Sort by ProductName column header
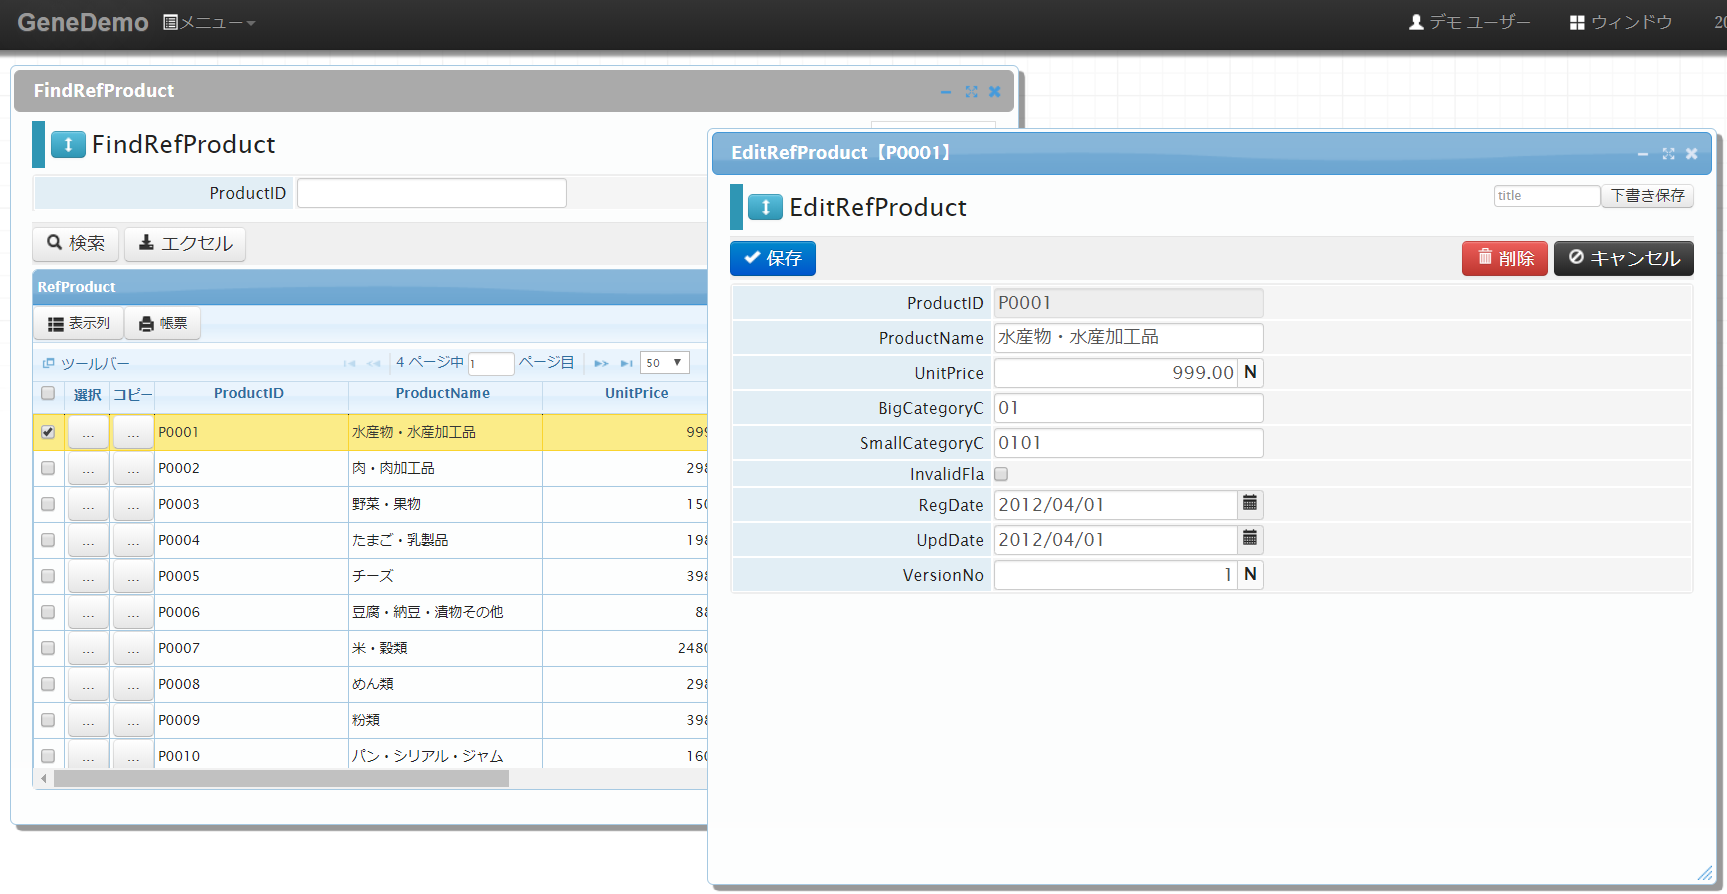Viewport: 1727px width, 894px height. 443,393
